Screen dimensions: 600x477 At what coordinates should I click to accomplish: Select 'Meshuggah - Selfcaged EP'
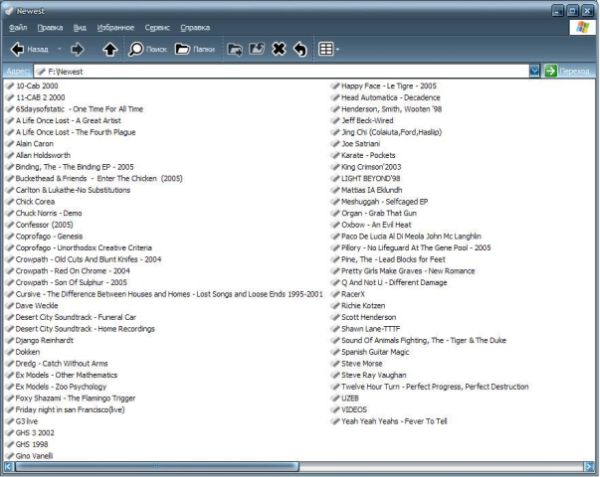tap(385, 202)
